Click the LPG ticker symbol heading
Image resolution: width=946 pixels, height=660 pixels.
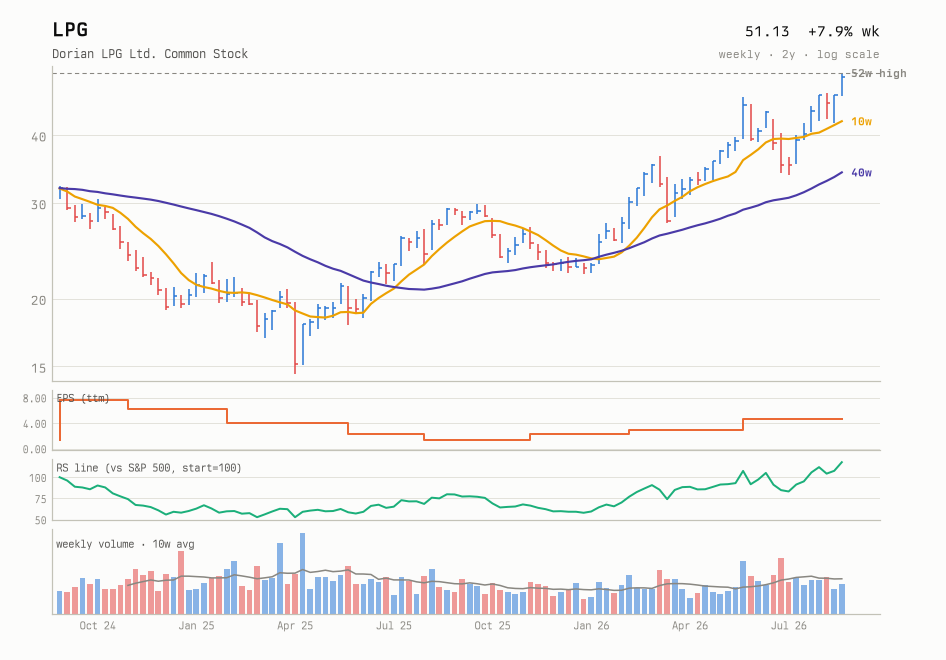click(70, 30)
